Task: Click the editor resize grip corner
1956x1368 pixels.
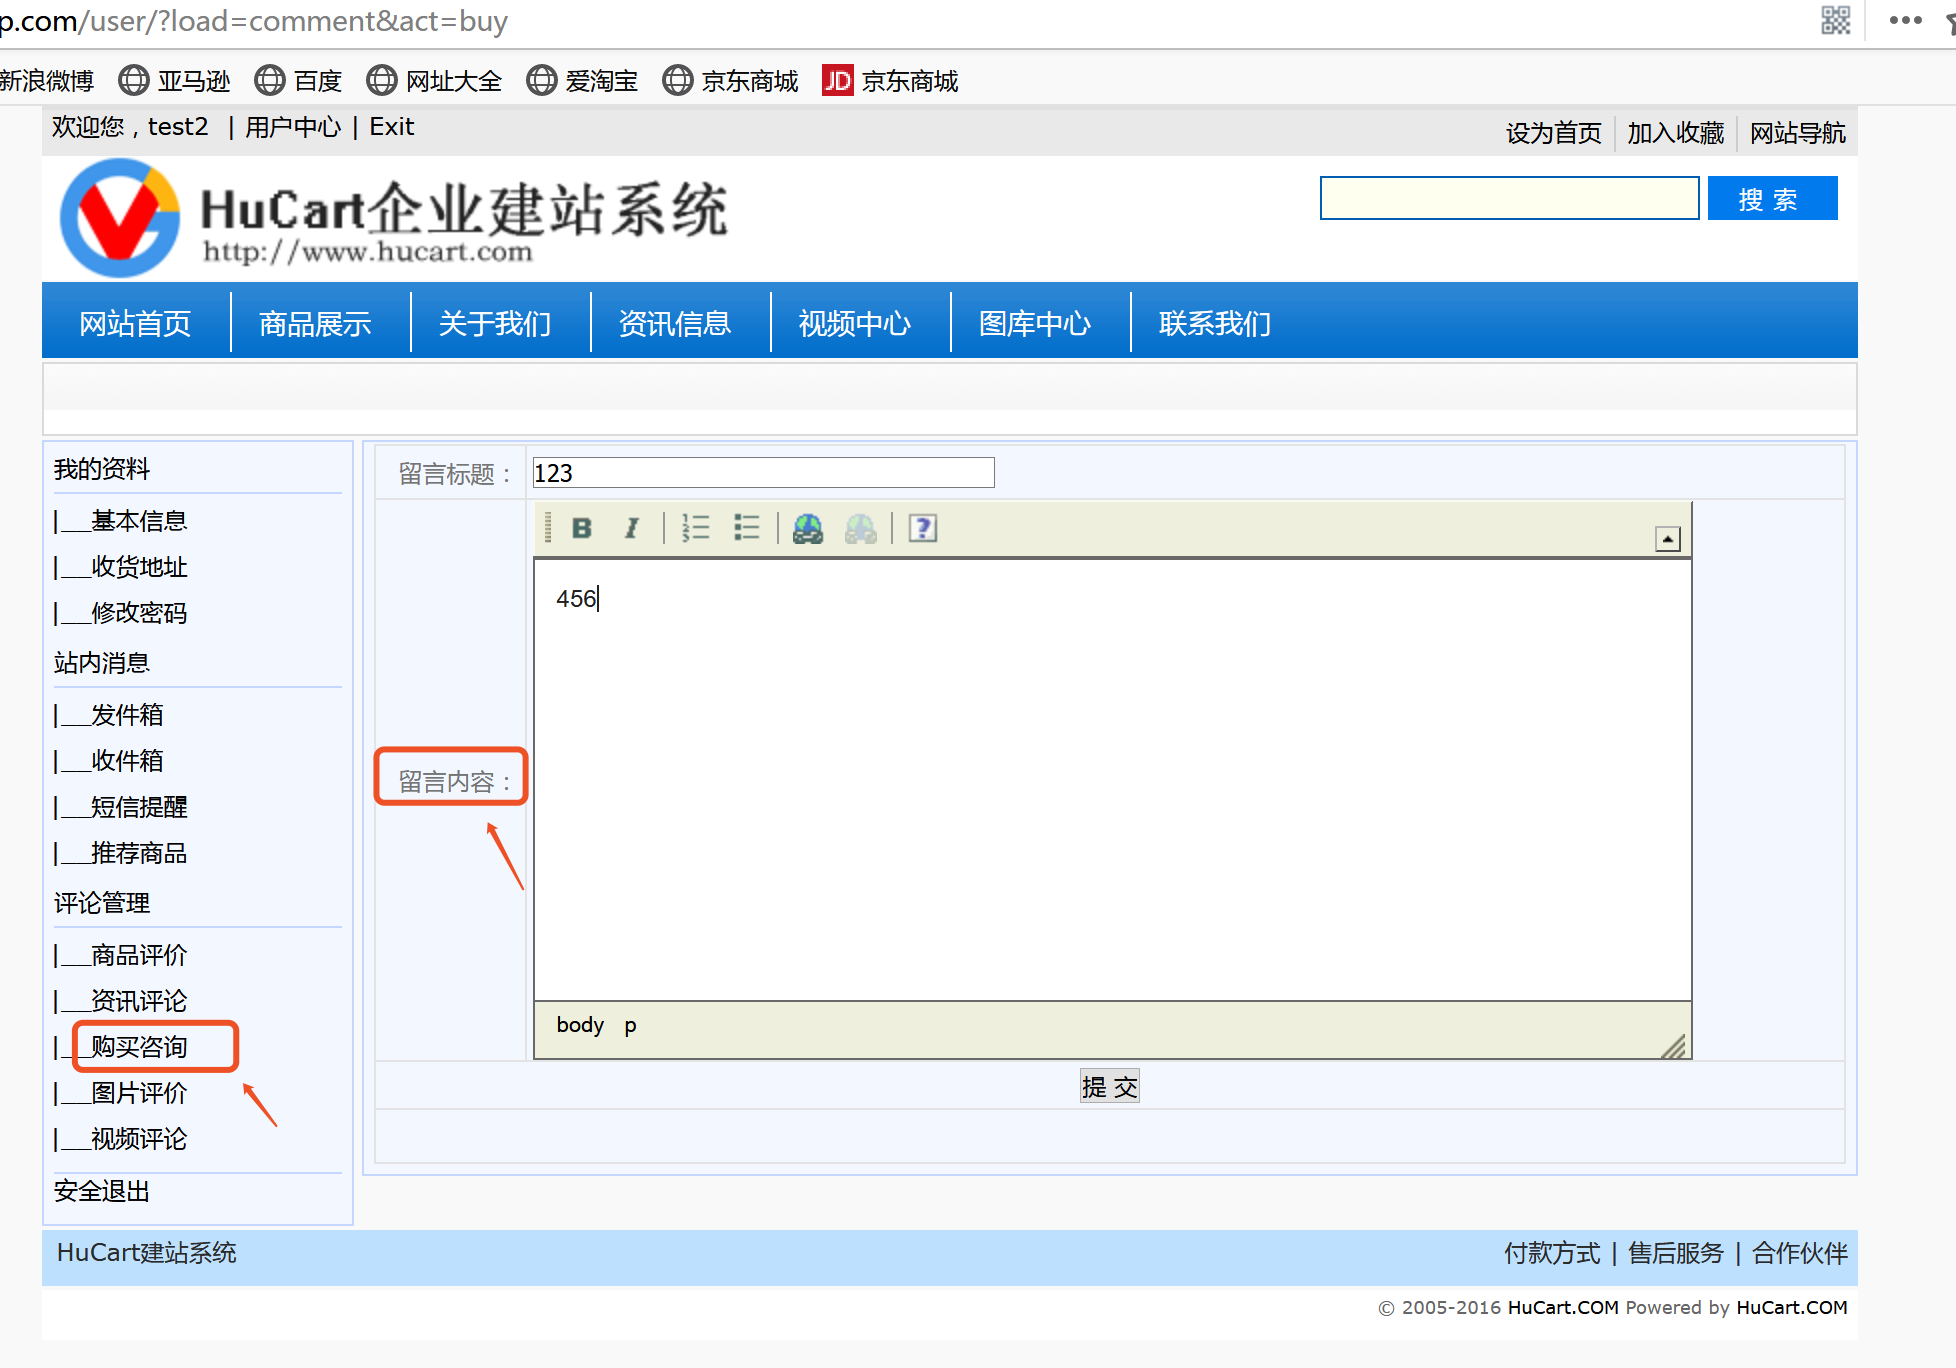Action: point(1674,1046)
